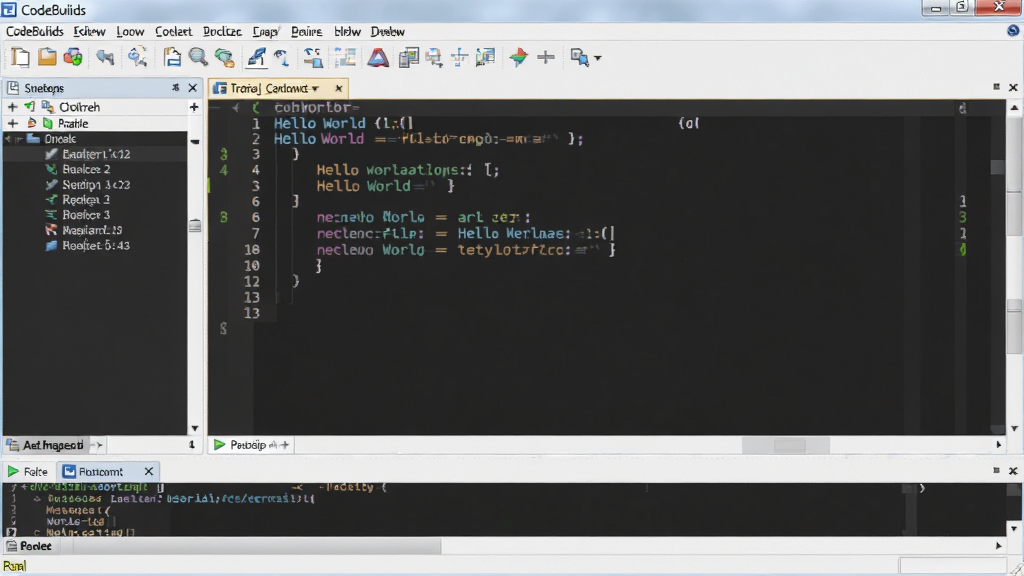Open the Loow menu
The width and height of the screenshot is (1024, 576).
[x=130, y=31]
